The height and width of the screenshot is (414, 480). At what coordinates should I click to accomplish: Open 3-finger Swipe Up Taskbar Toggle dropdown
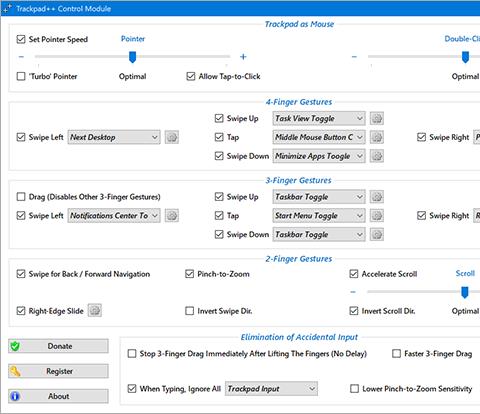pyautogui.click(x=319, y=197)
